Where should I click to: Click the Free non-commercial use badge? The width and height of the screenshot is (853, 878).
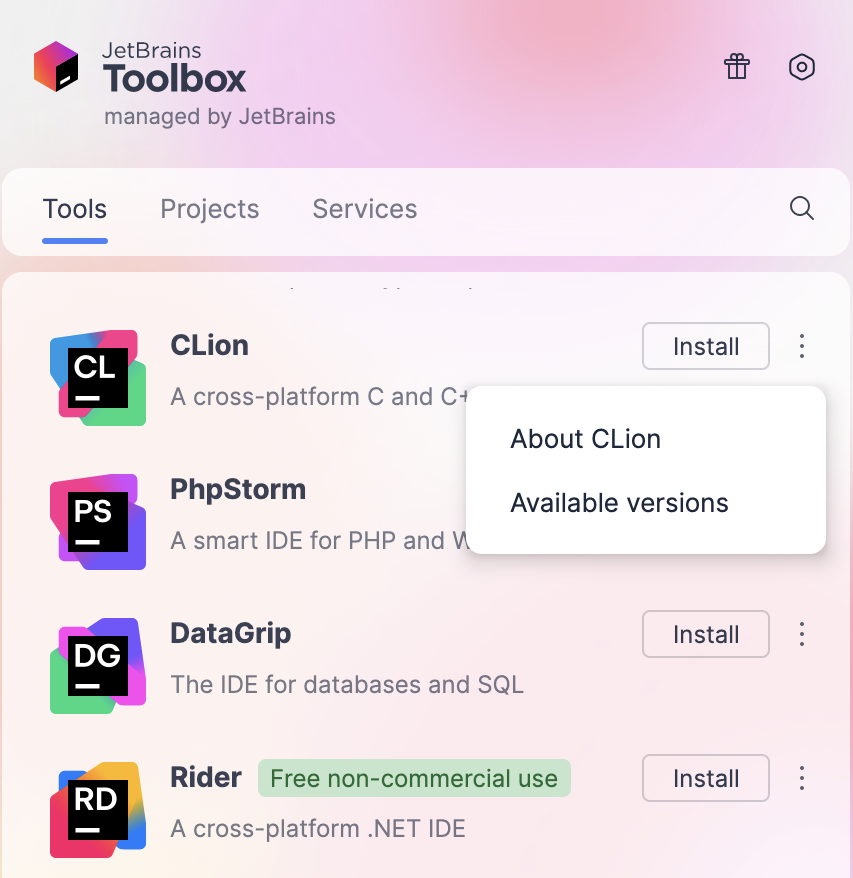click(x=414, y=778)
